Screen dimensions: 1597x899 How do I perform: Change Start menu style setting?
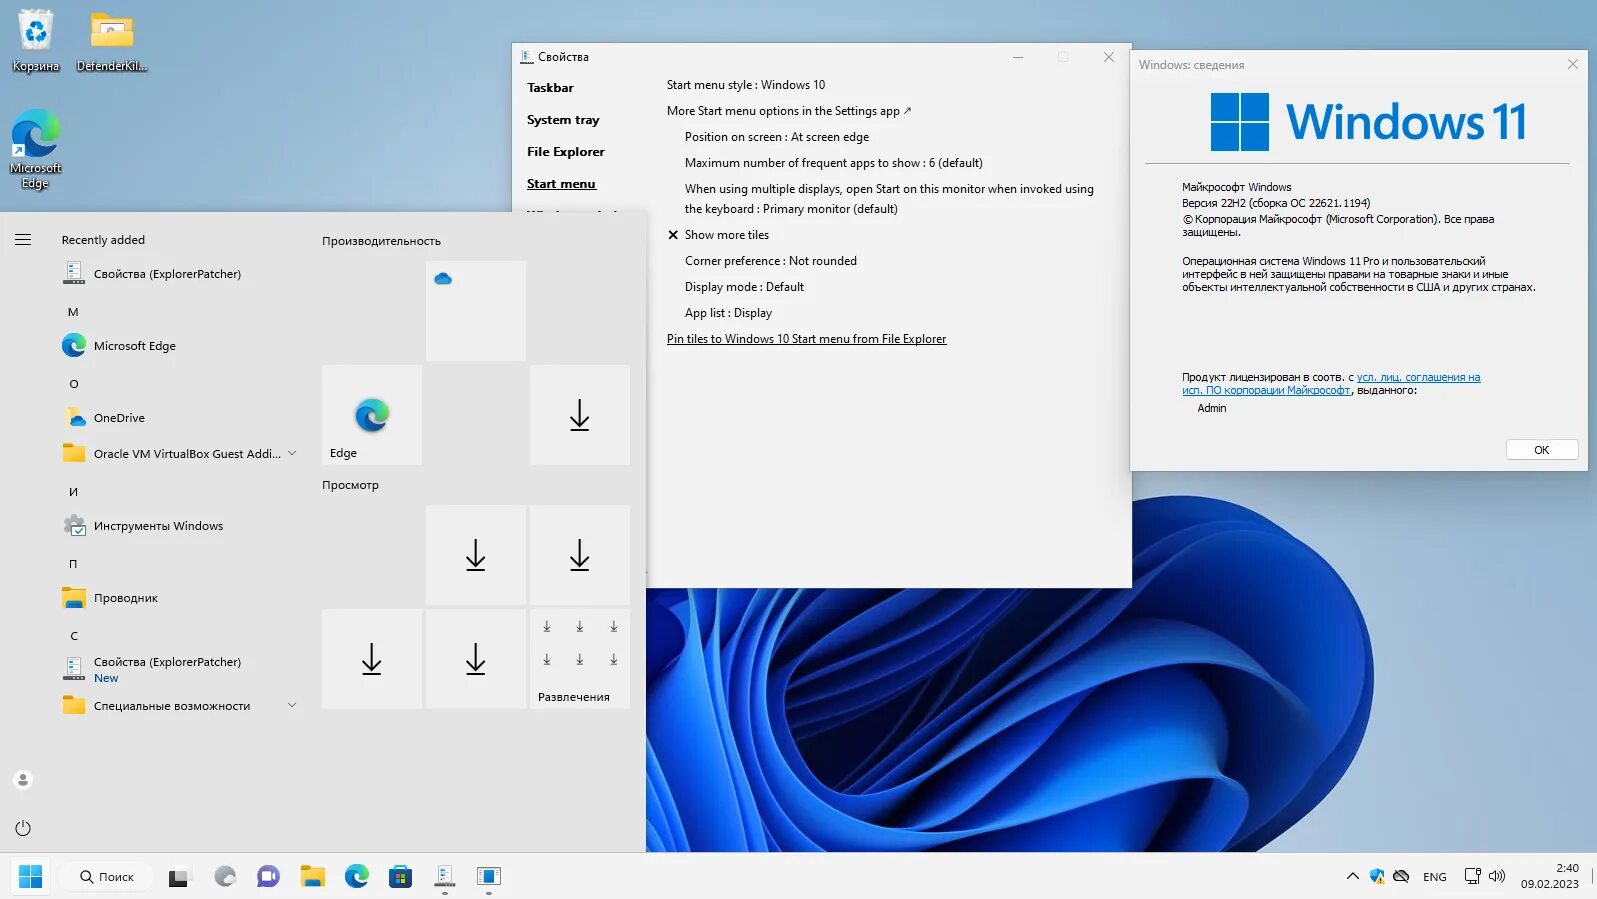746,85
